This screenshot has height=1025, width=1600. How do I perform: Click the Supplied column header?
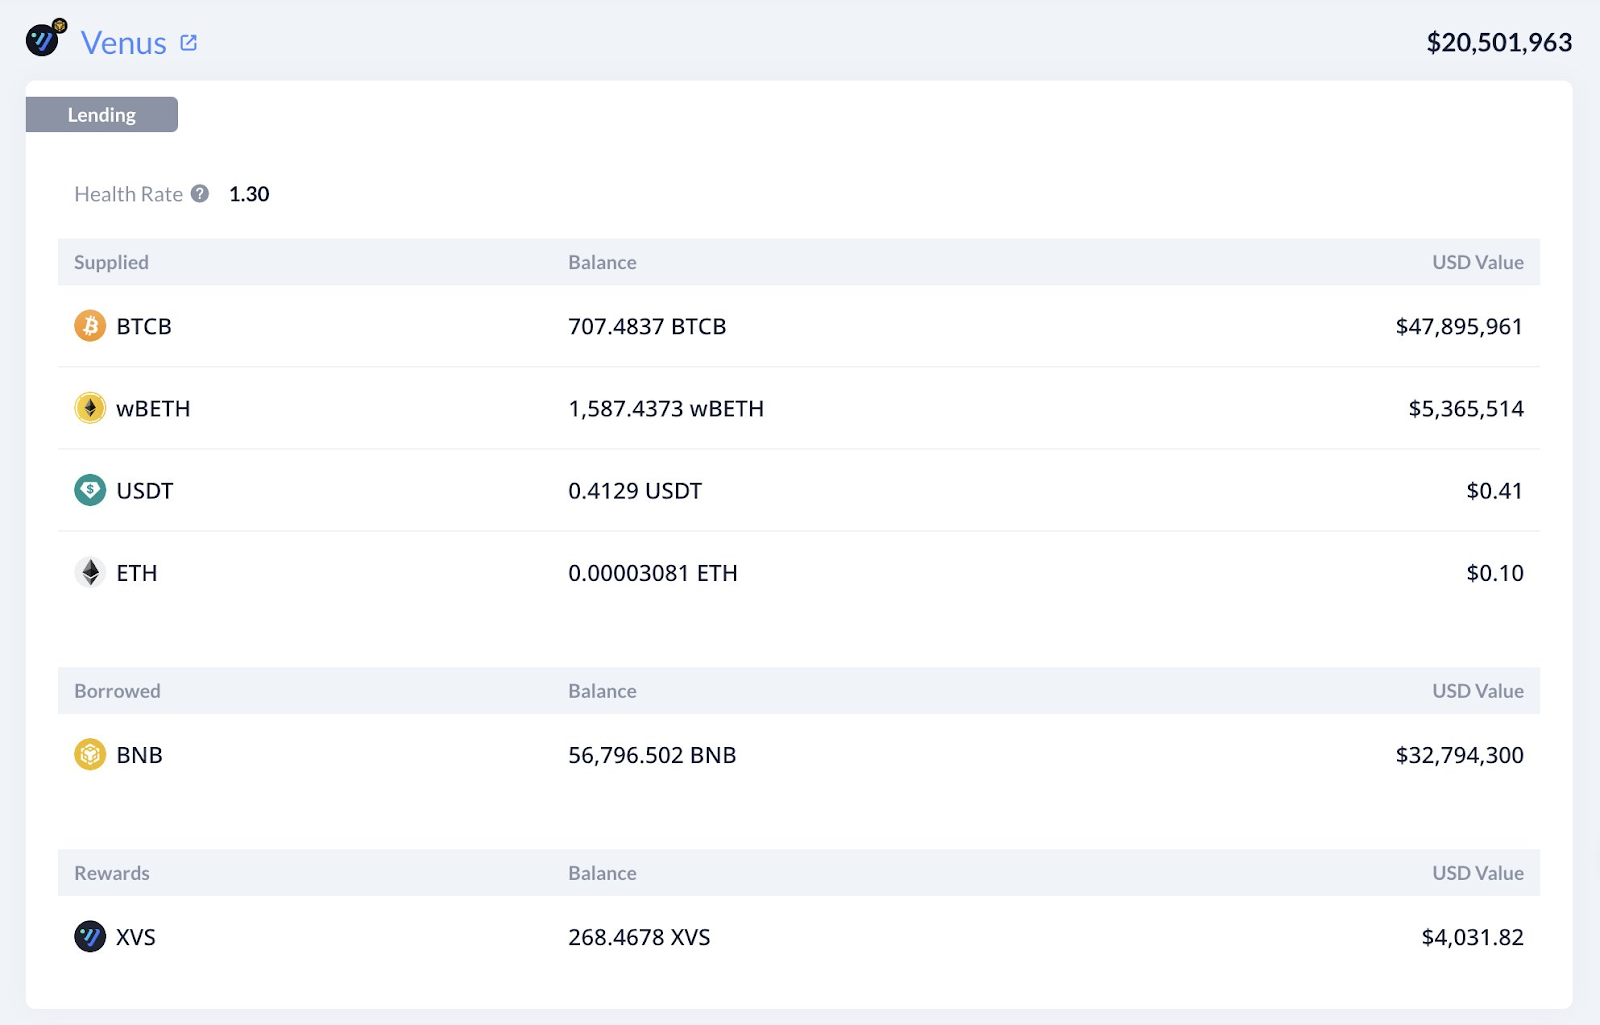110,262
